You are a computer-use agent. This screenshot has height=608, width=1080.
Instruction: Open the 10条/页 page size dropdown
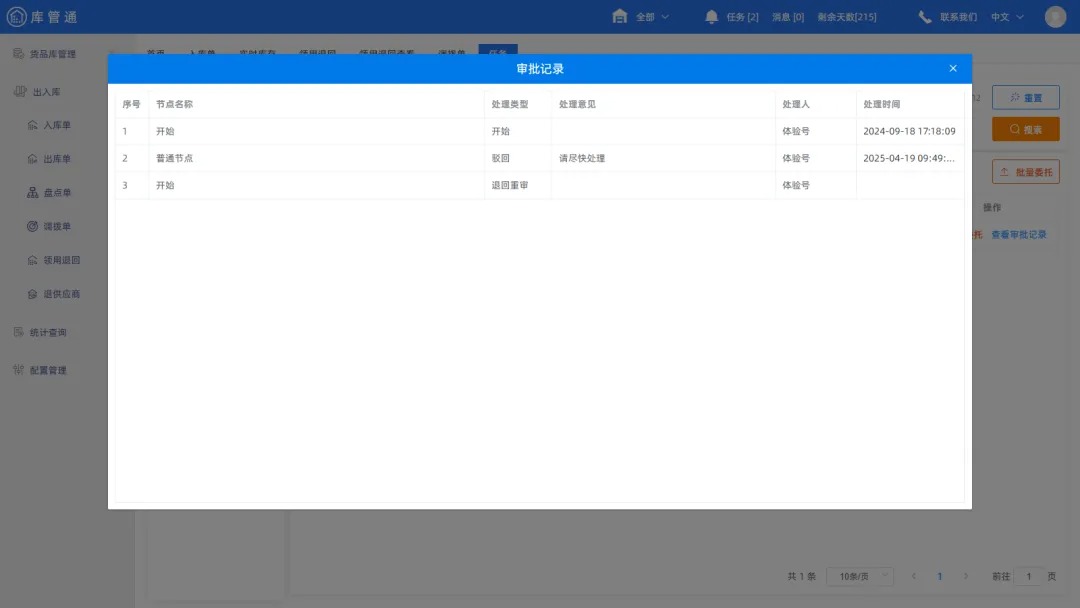pos(859,577)
